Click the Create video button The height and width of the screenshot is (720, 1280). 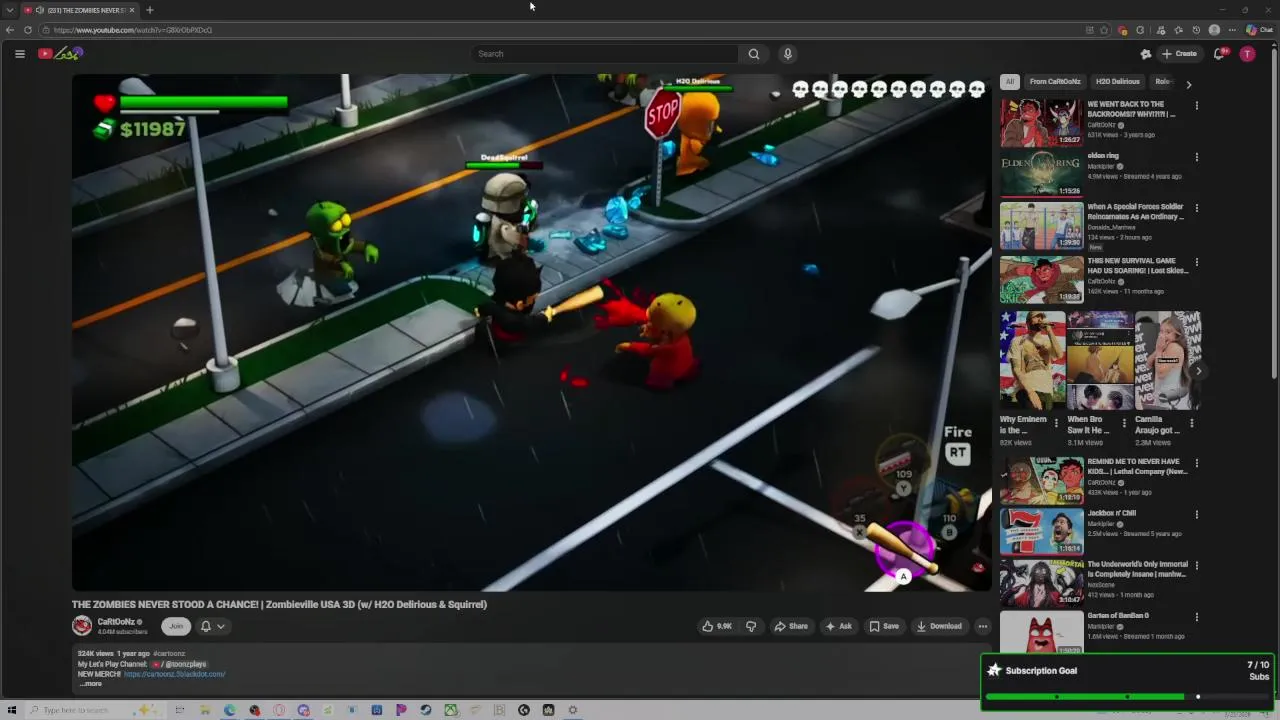pyautogui.click(x=1179, y=54)
